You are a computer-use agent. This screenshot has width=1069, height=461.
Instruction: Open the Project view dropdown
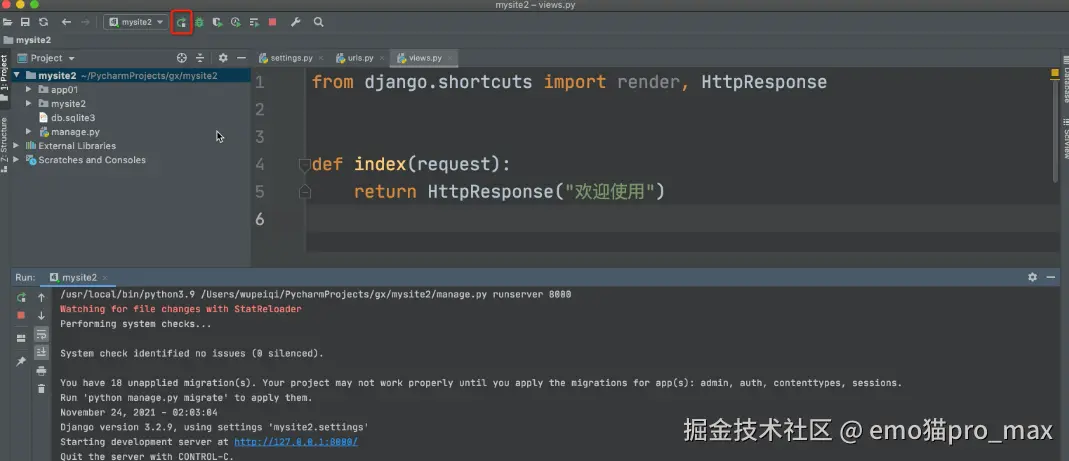(46, 59)
